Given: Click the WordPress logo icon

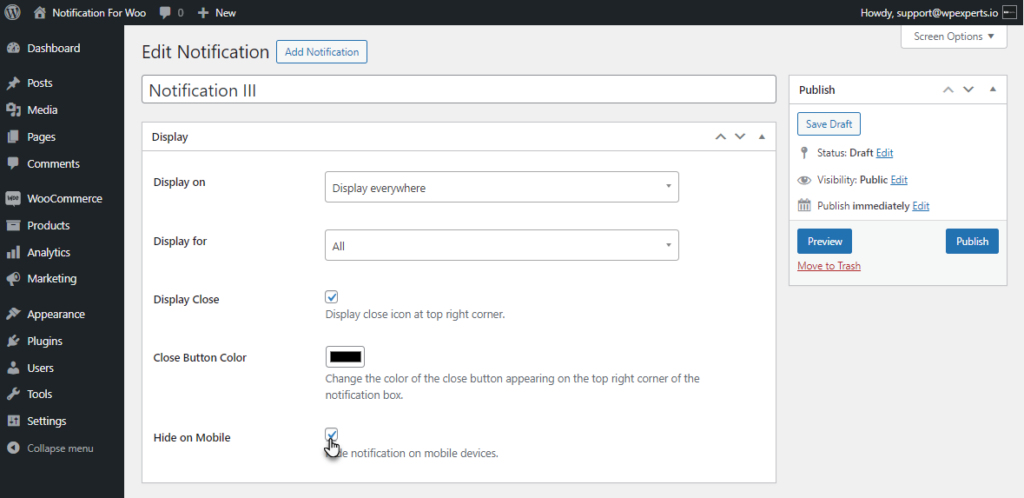Looking at the screenshot, I should pos(12,12).
